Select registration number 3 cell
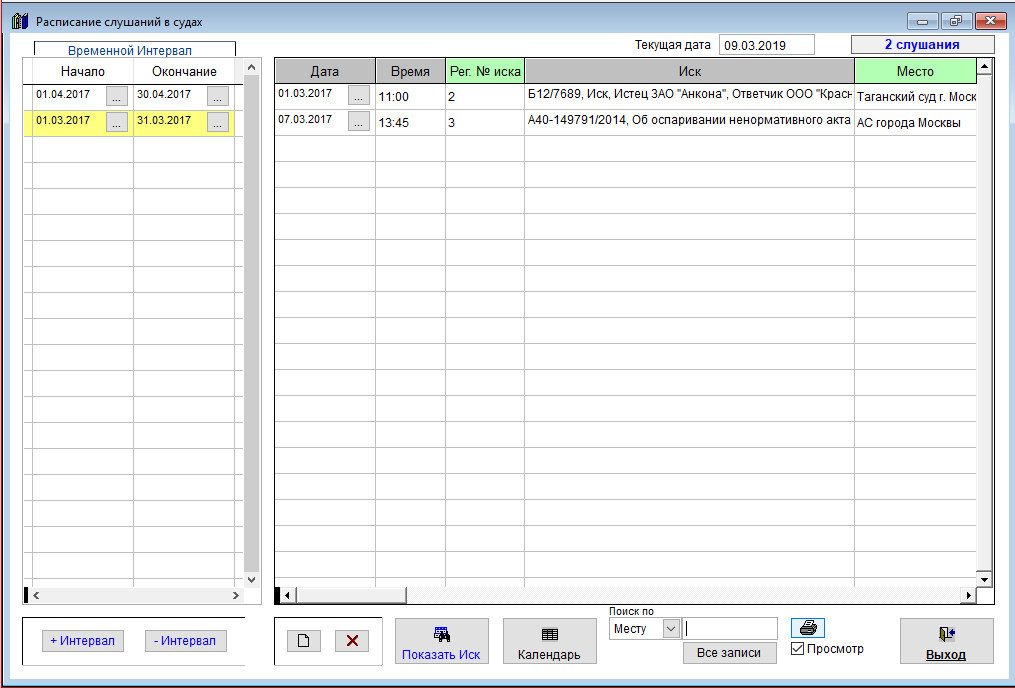The width and height of the screenshot is (1015, 688). click(x=485, y=122)
